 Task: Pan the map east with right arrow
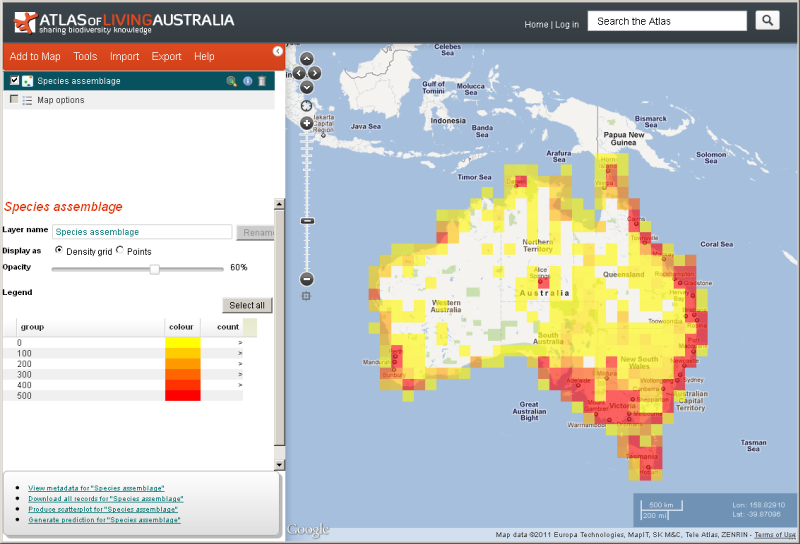316,73
